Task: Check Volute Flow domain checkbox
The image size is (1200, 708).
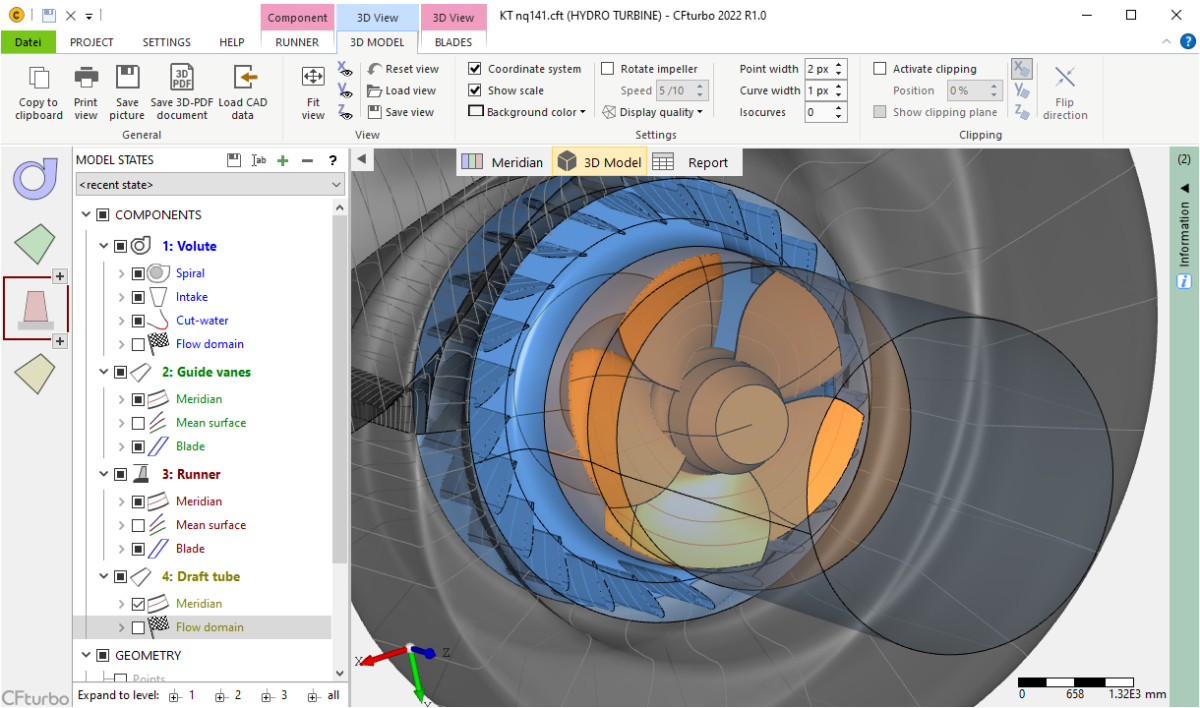Action: (138, 344)
